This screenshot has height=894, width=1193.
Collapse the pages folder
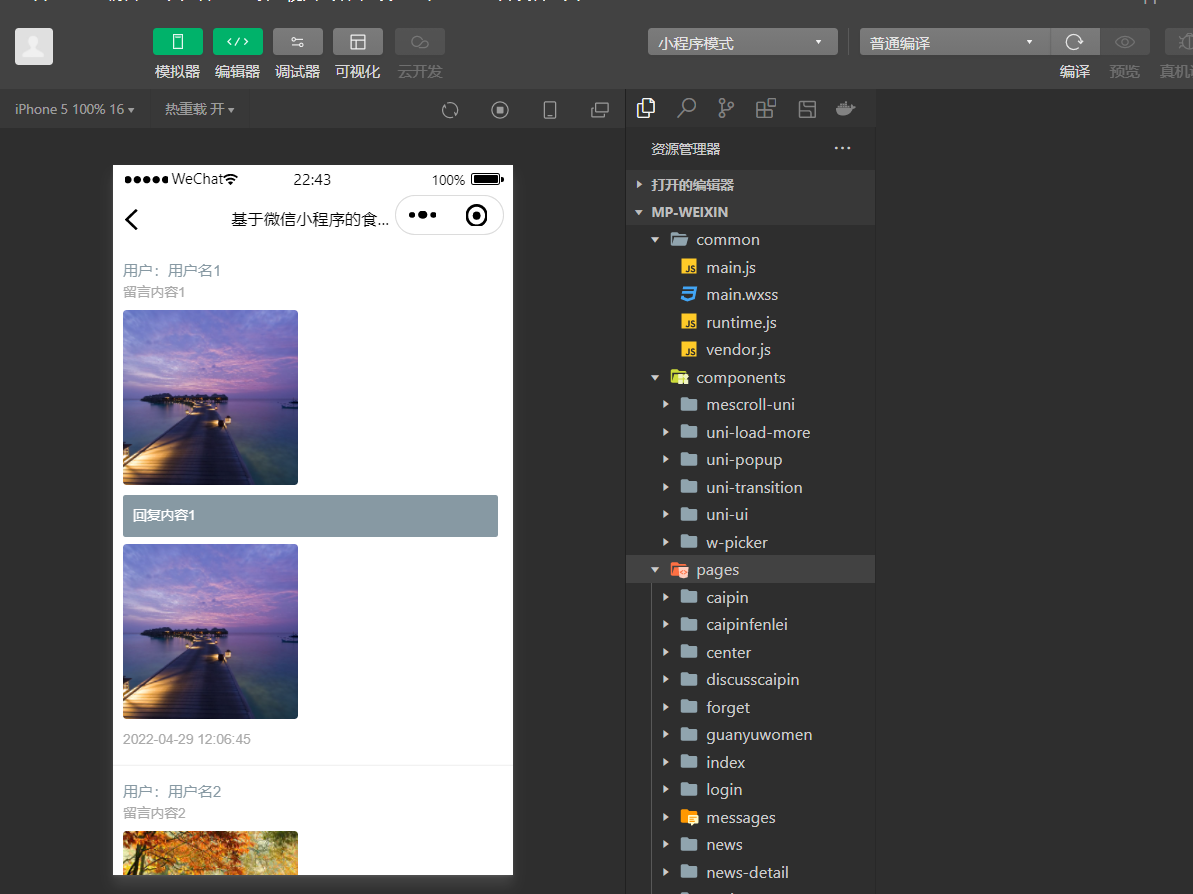tap(750, 570)
